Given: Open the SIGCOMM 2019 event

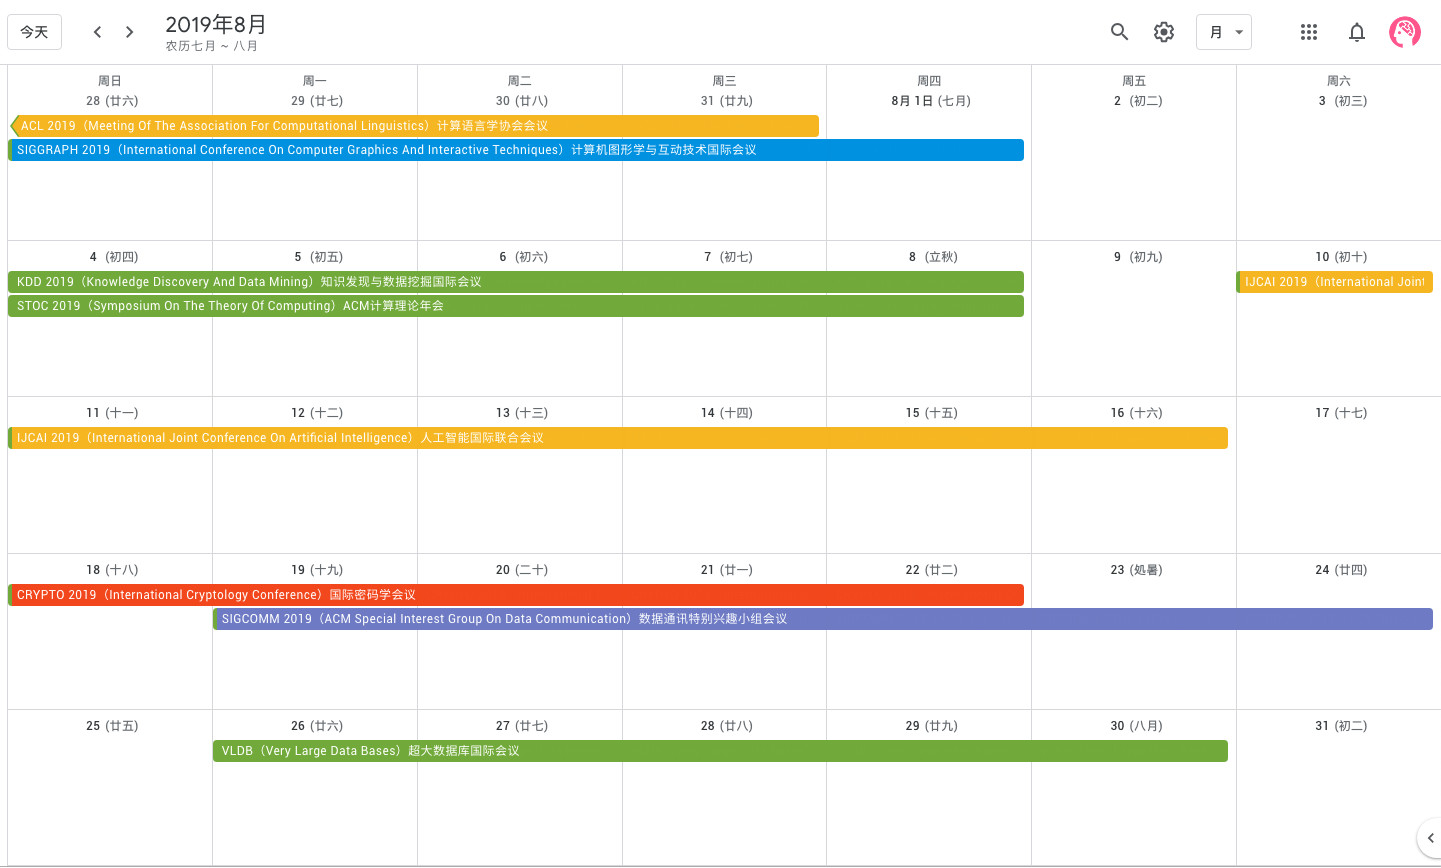Looking at the screenshot, I should point(823,619).
